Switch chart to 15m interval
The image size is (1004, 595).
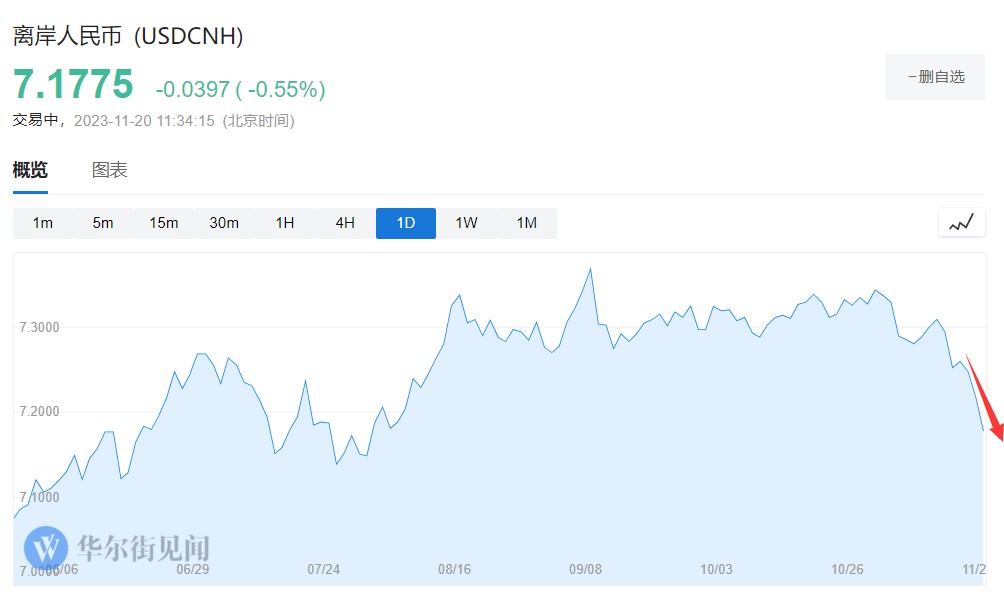pyautogui.click(x=164, y=223)
